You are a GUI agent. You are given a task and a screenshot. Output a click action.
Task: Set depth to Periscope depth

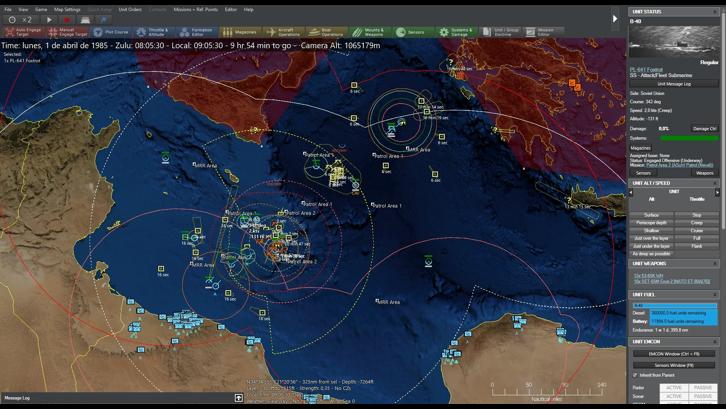click(x=651, y=223)
